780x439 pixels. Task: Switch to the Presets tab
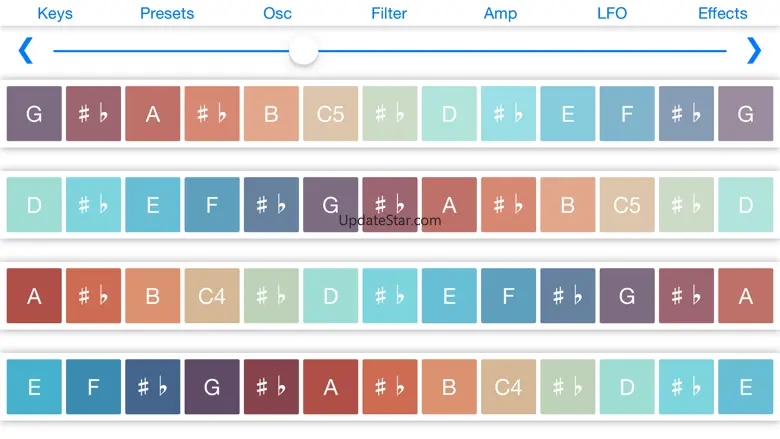pyautogui.click(x=167, y=13)
